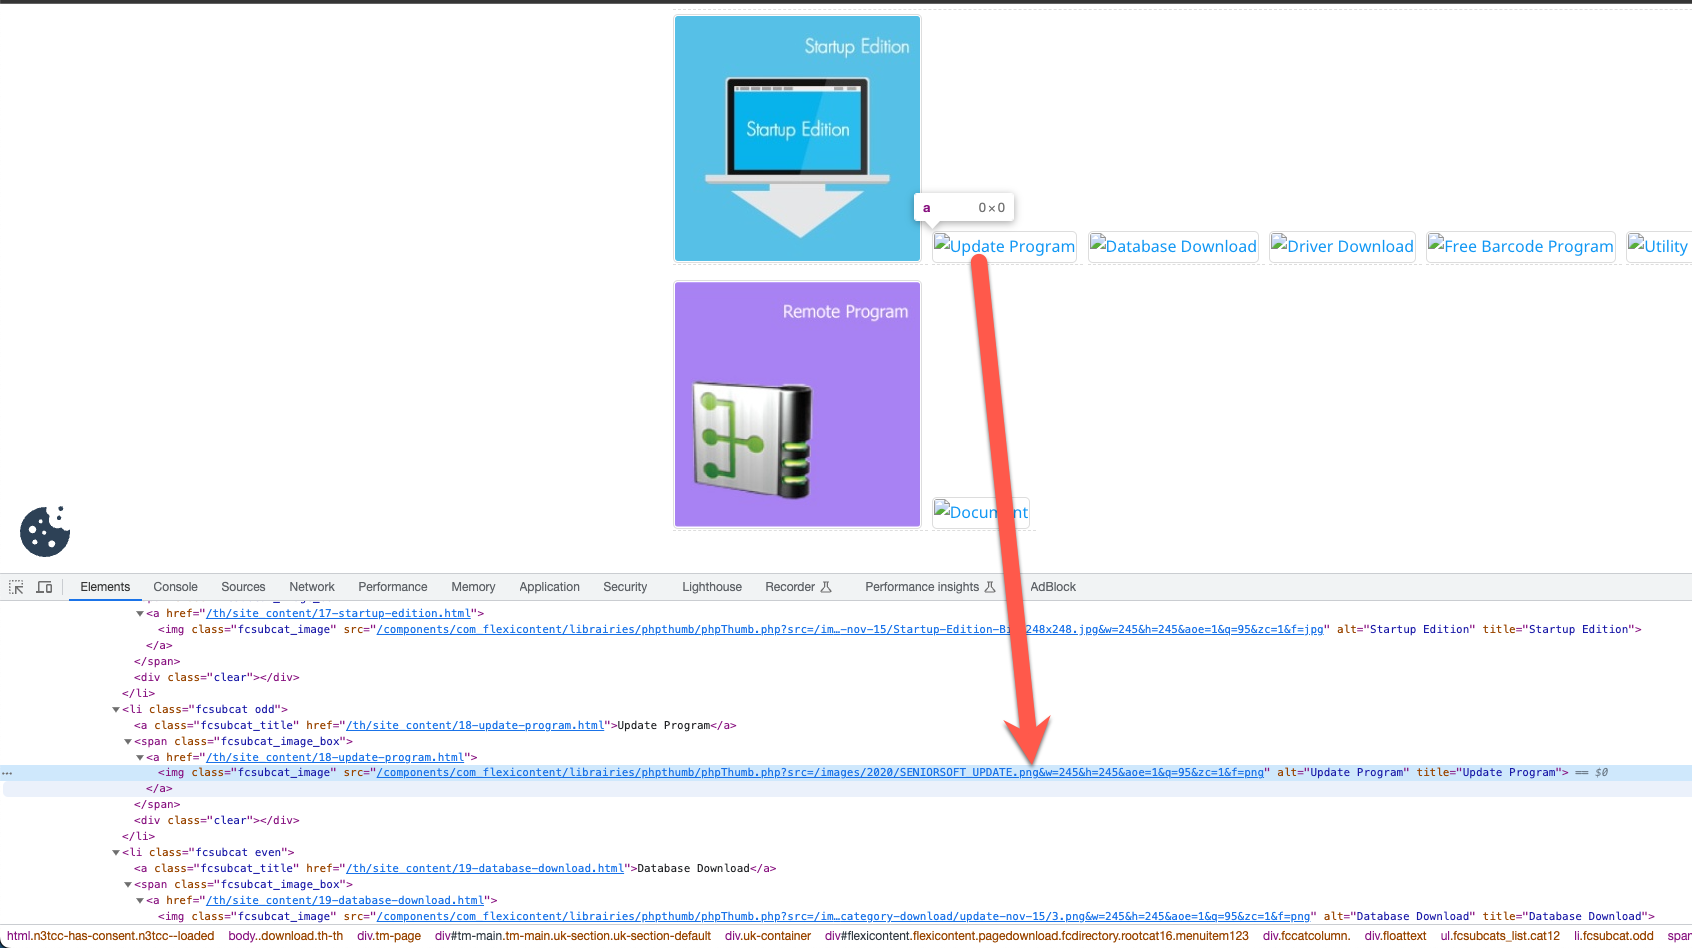Viewport: 1692px width, 948px height.
Task: Click the Recorder experimental flask icon
Action: point(827,587)
